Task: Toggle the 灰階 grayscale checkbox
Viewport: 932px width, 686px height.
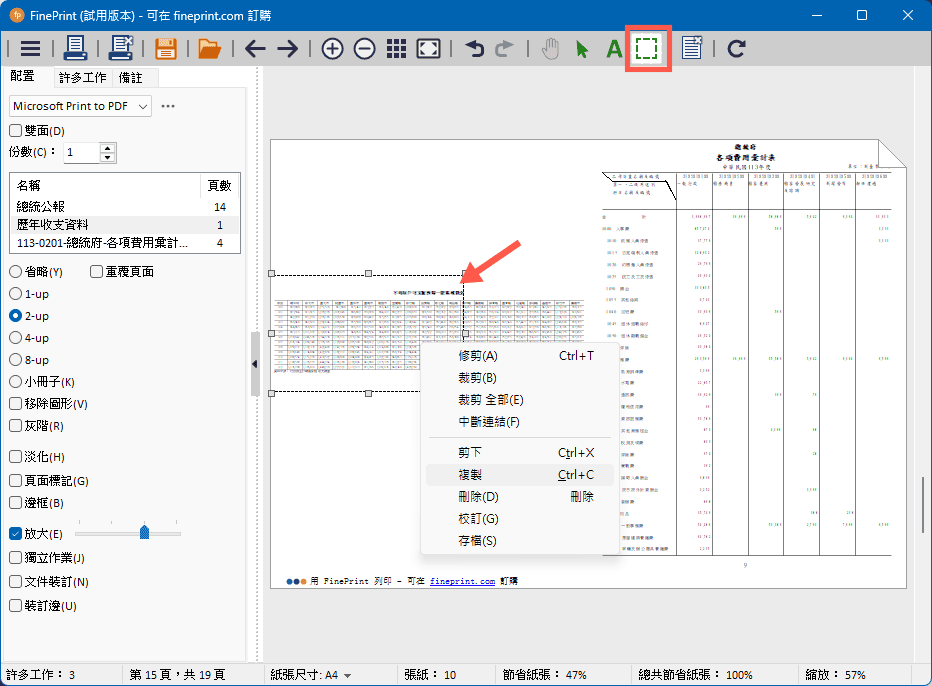Action: point(16,426)
